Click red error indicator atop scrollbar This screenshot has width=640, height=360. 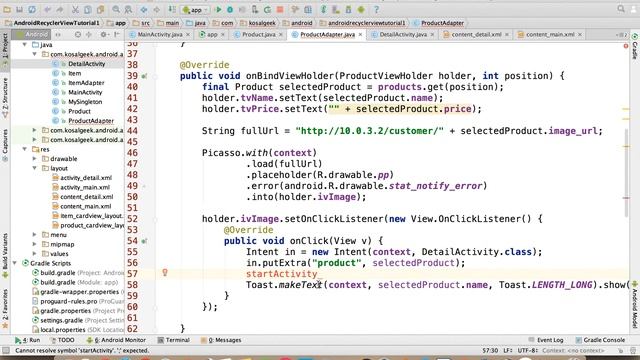point(626,46)
